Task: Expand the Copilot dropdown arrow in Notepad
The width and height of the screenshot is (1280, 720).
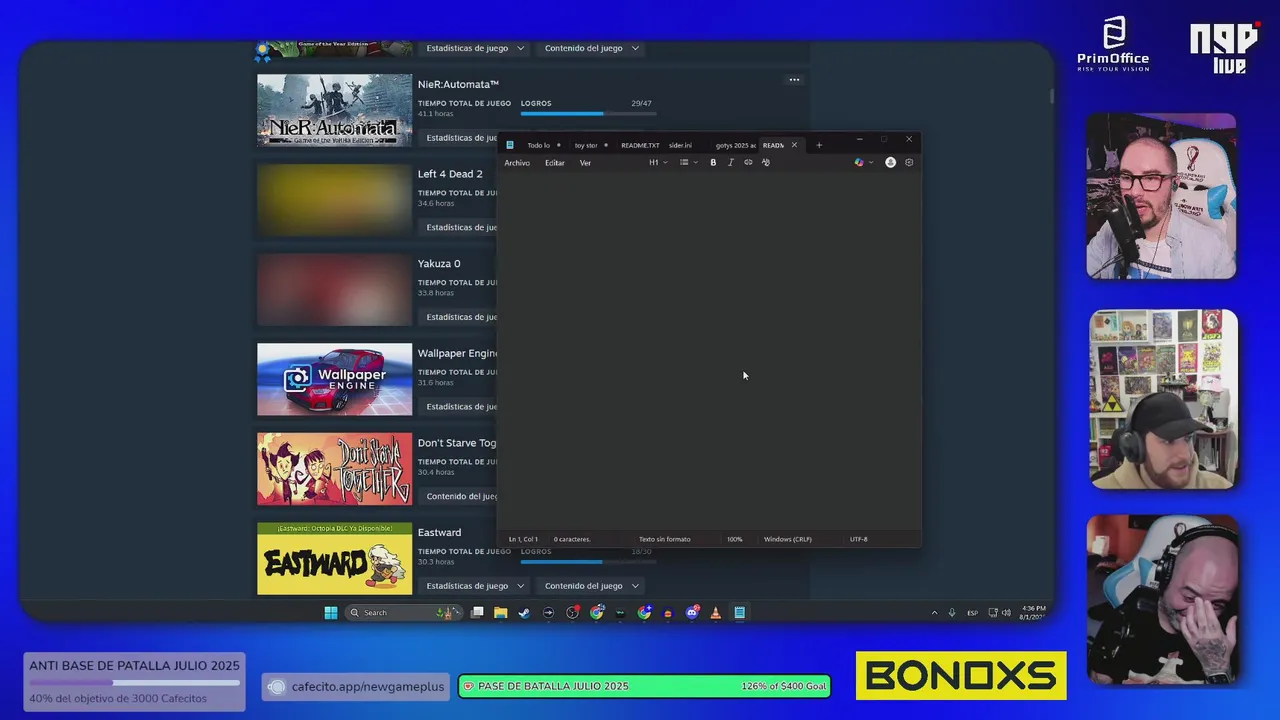Action: [x=870, y=162]
